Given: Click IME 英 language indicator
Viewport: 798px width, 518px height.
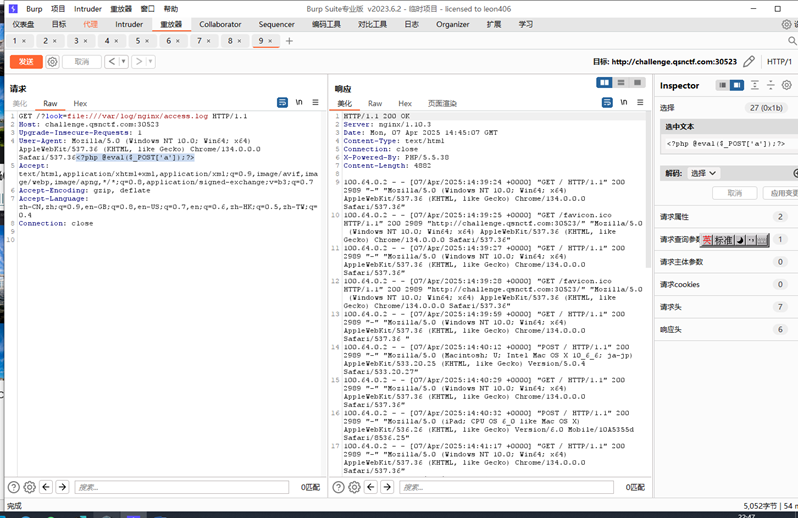Looking at the screenshot, I should tap(706, 240).
